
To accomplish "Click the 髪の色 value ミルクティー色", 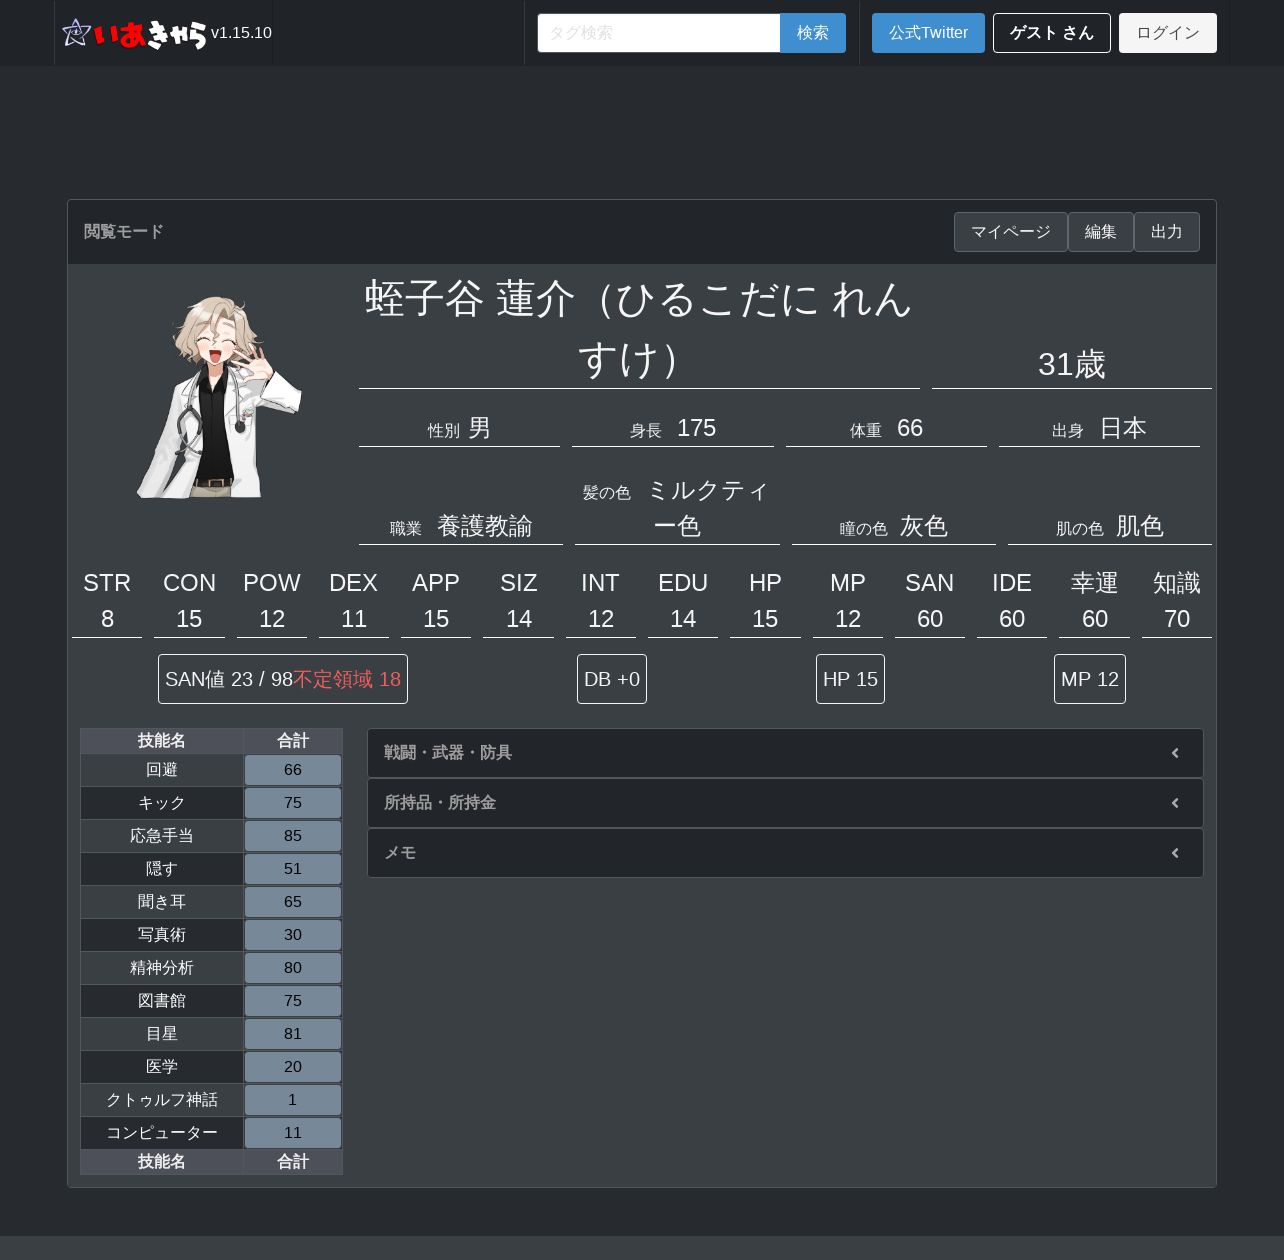I will [x=708, y=508].
